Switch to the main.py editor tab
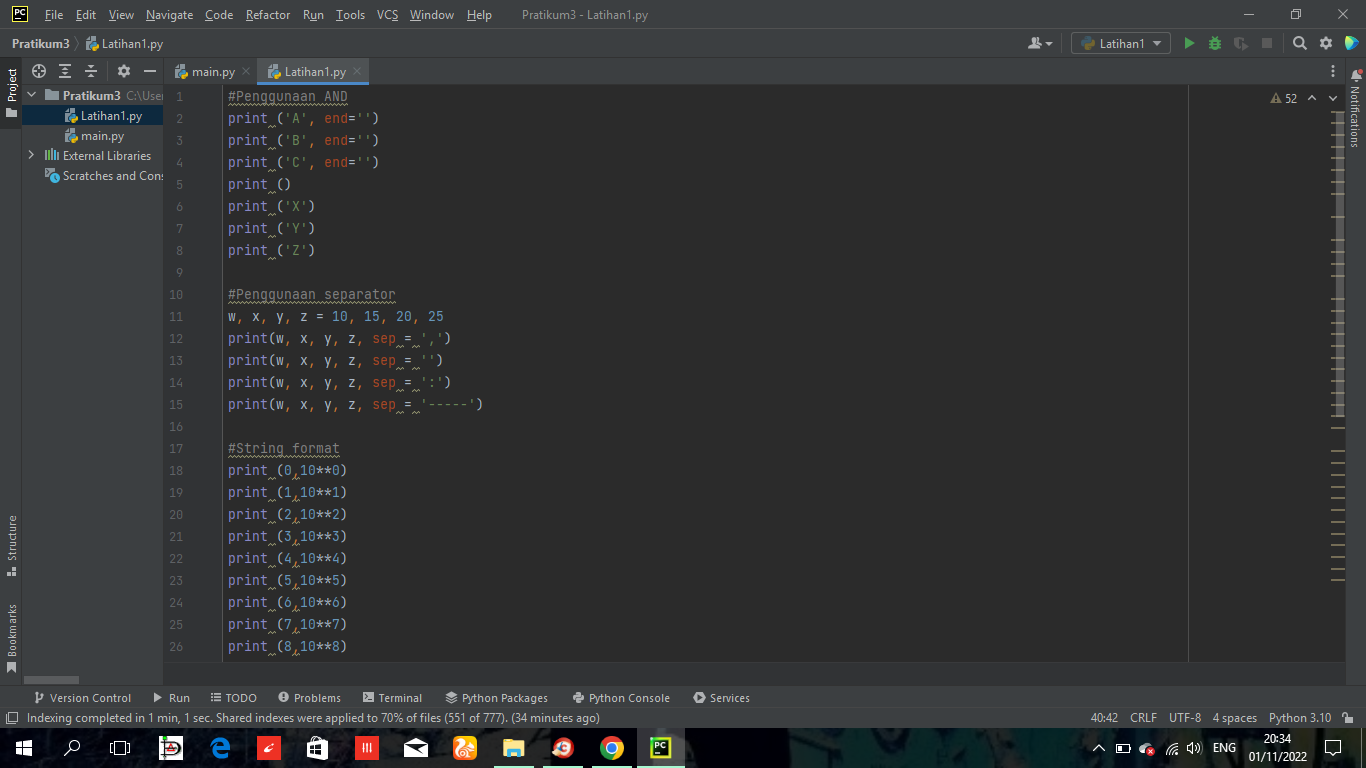 (213, 71)
